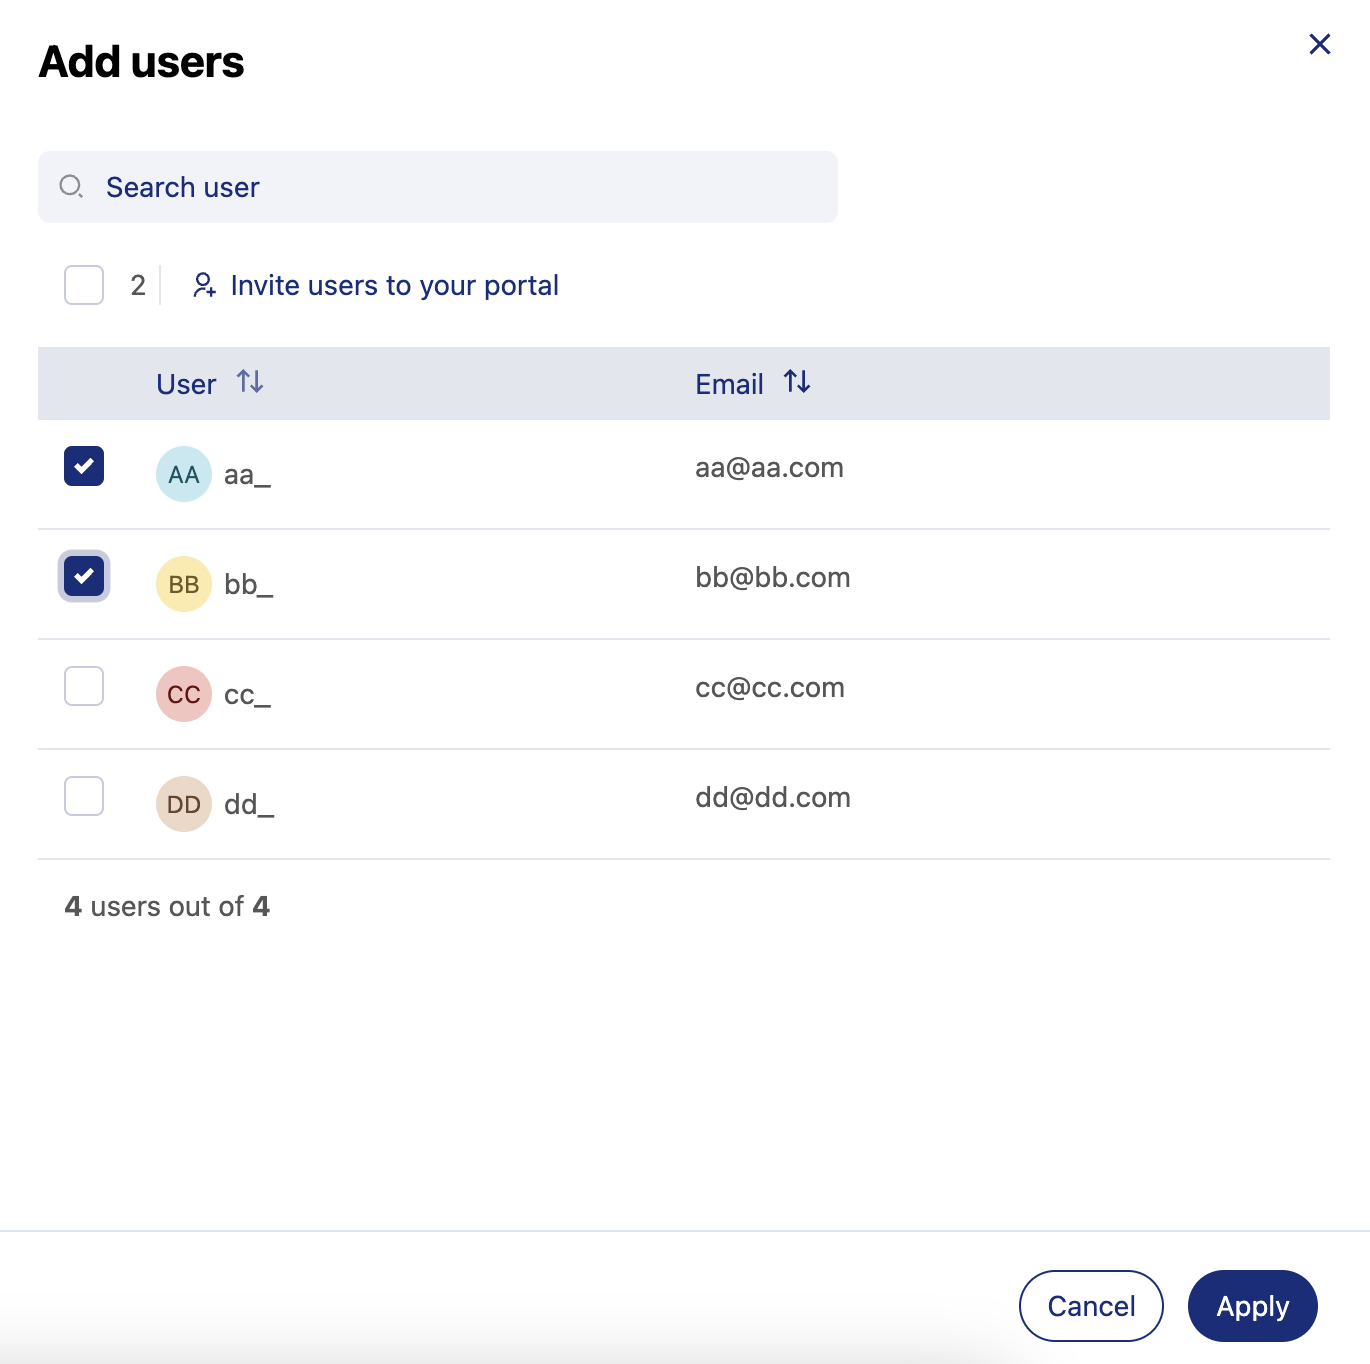Open Invite users to your portal link
The height and width of the screenshot is (1364, 1370).
click(x=394, y=286)
